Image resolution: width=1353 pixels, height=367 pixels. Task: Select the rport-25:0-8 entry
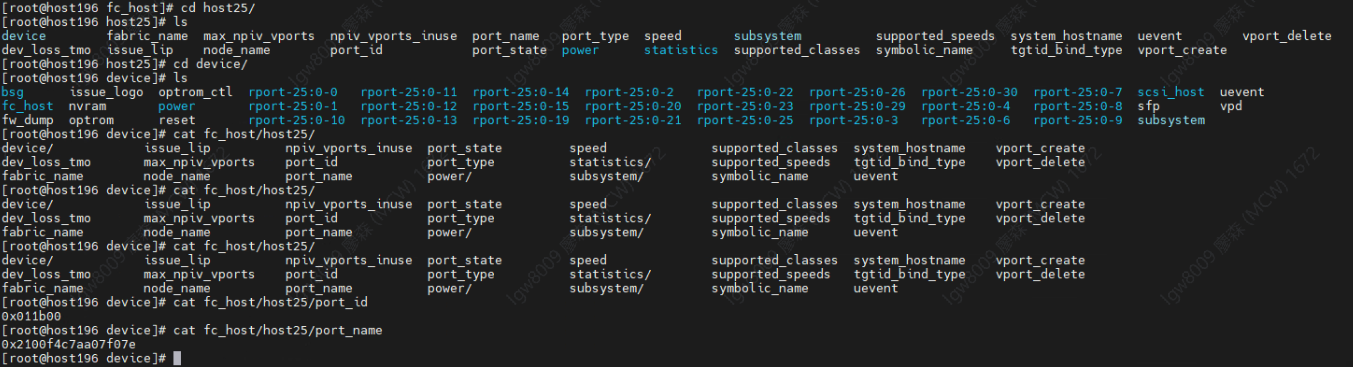(1078, 106)
